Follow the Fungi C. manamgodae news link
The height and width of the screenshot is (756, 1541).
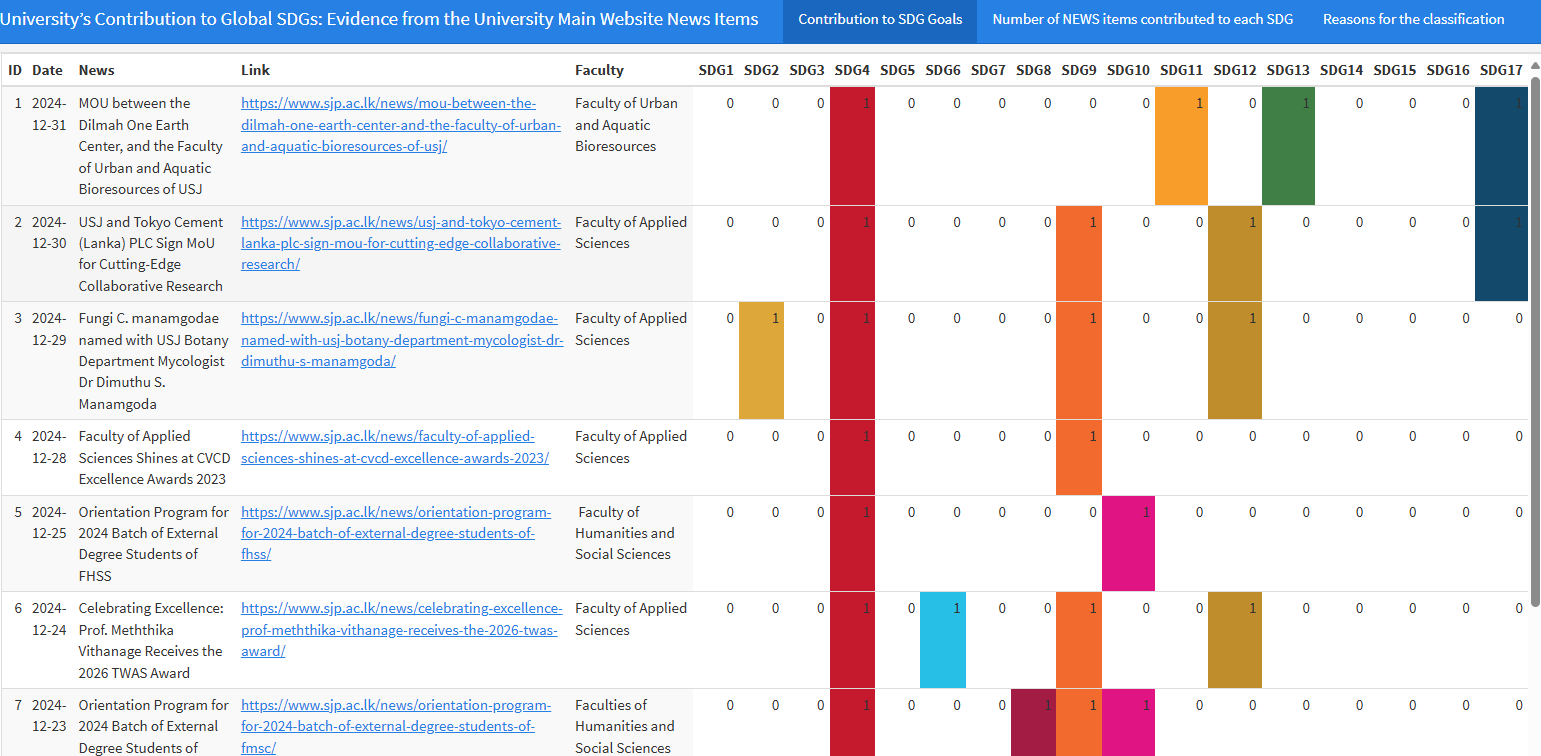pyautogui.click(x=400, y=340)
